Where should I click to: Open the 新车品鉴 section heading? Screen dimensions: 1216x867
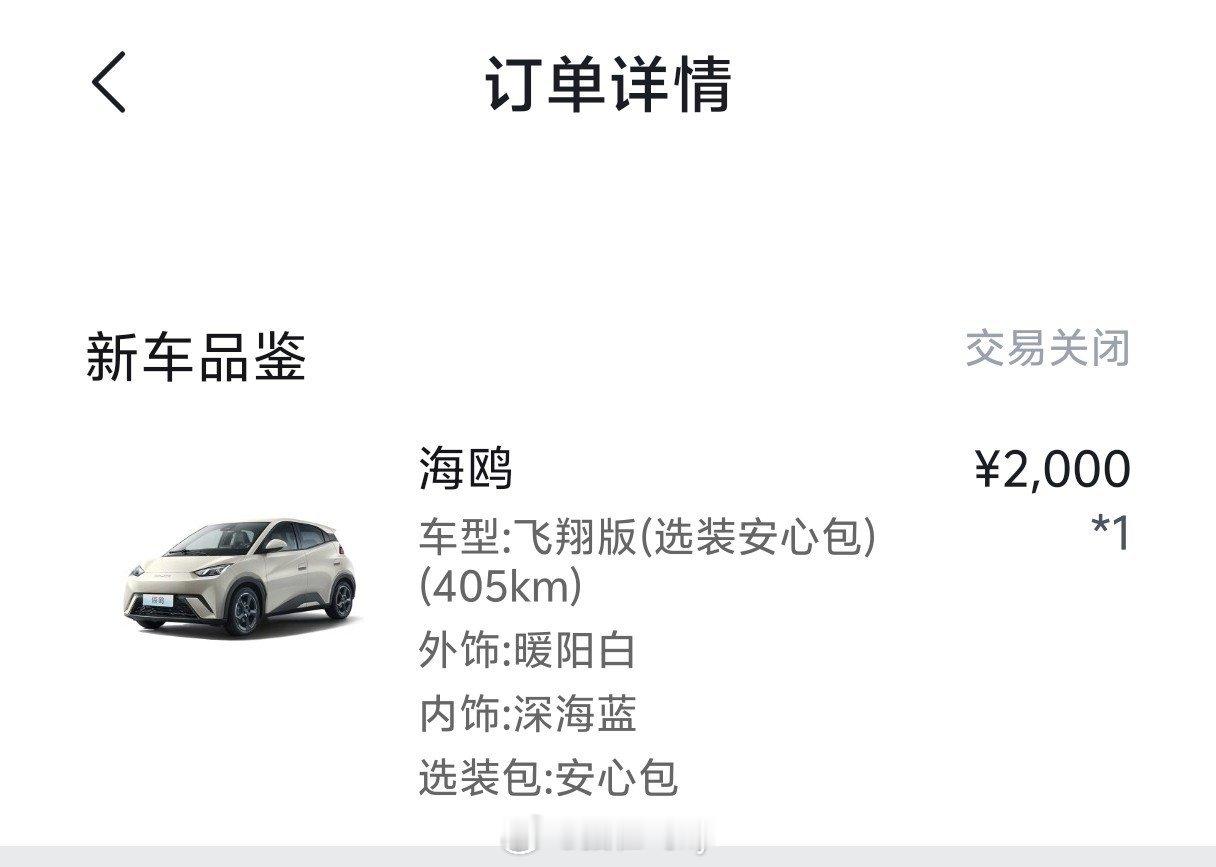[196, 358]
